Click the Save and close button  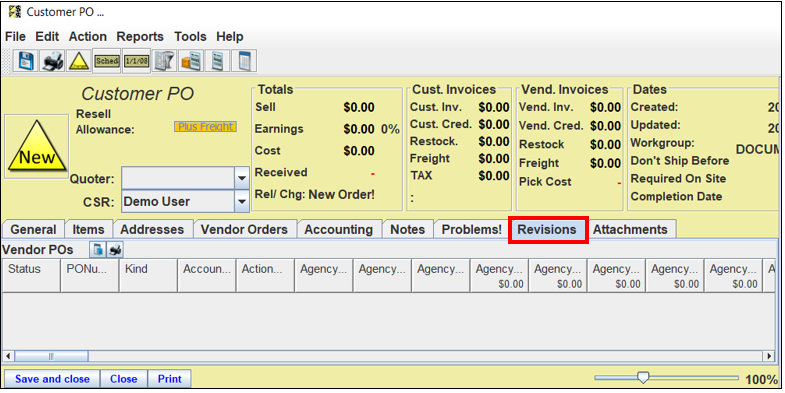52,379
